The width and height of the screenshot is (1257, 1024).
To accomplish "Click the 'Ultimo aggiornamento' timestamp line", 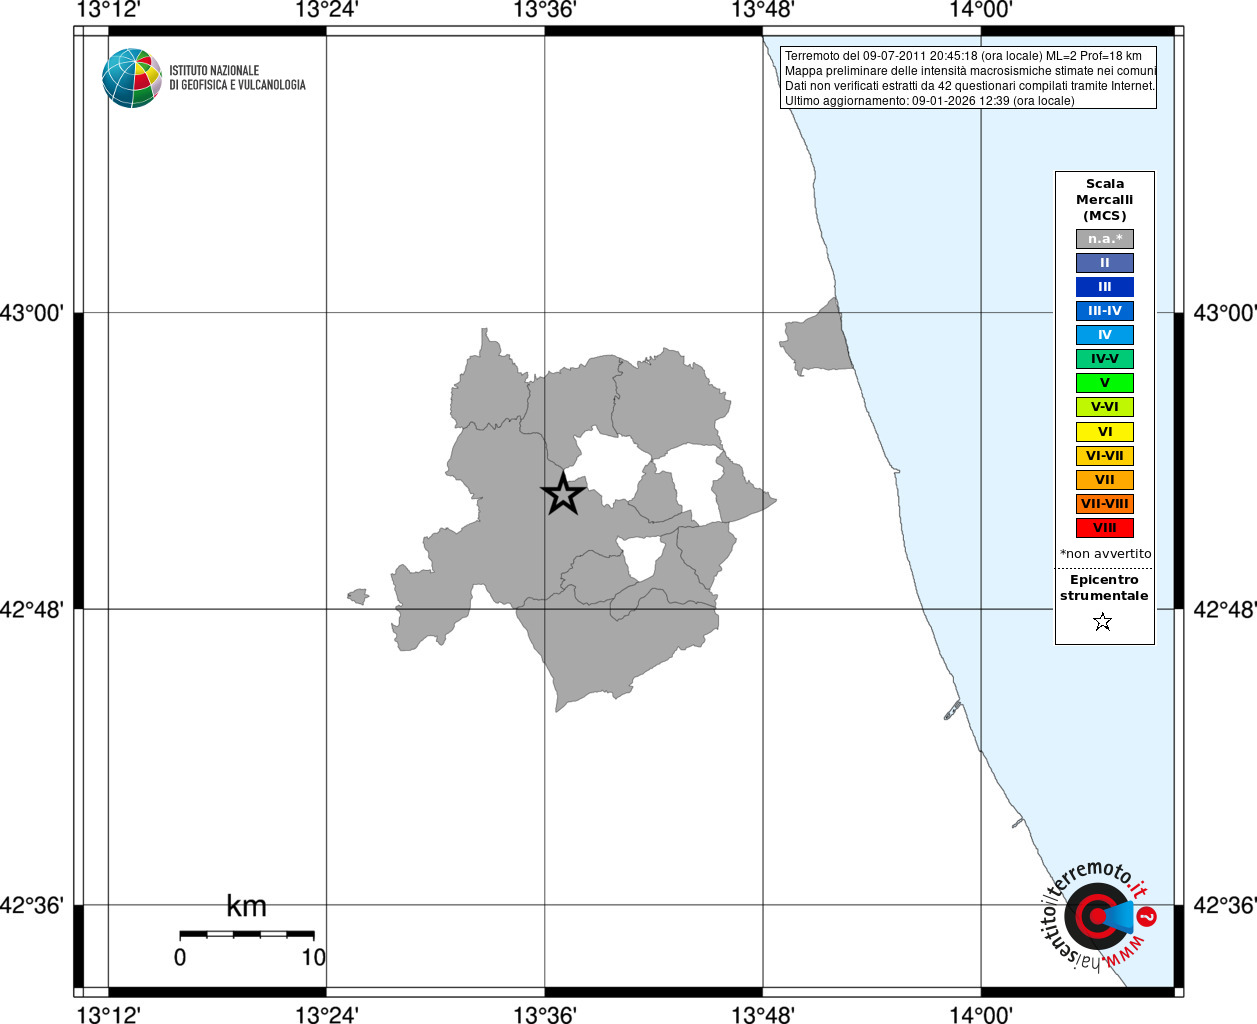I will [930, 101].
